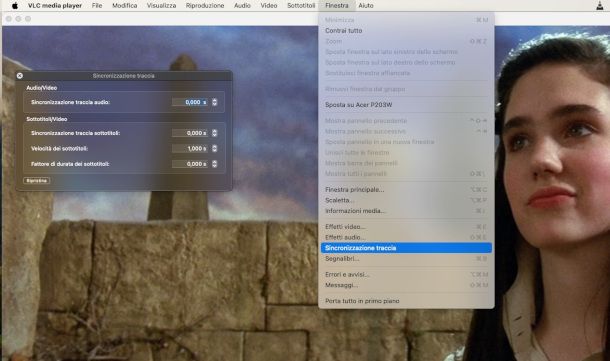Image resolution: width=610 pixels, height=361 pixels.
Task: Open Finestra principale… window
Action: point(406,189)
